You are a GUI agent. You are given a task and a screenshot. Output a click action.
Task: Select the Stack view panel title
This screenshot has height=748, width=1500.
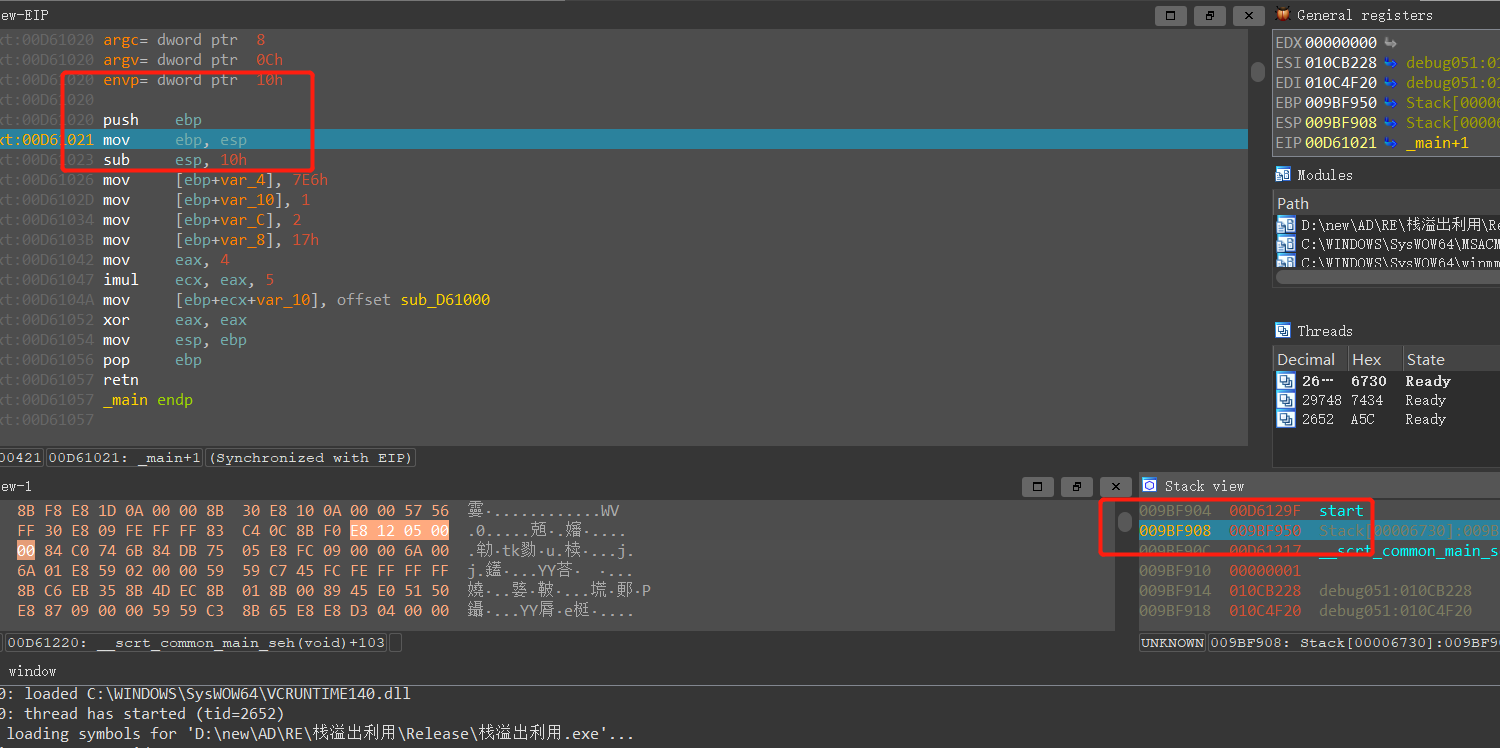click(x=1204, y=486)
